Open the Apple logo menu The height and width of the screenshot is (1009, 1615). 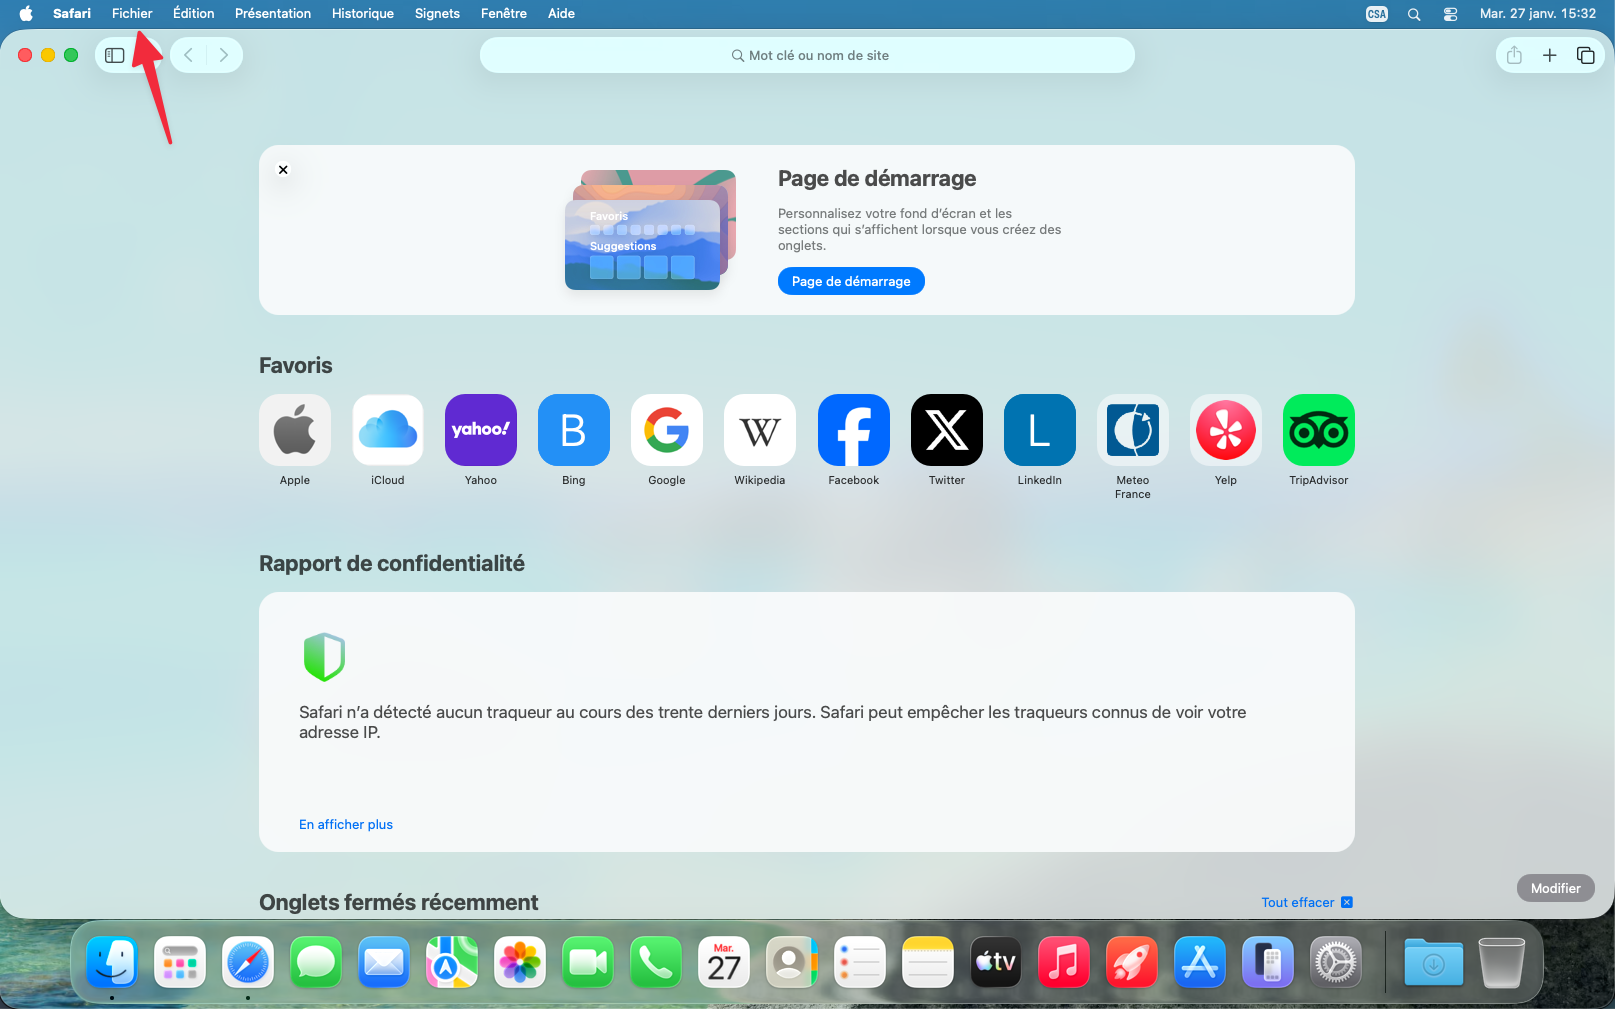coord(26,13)
